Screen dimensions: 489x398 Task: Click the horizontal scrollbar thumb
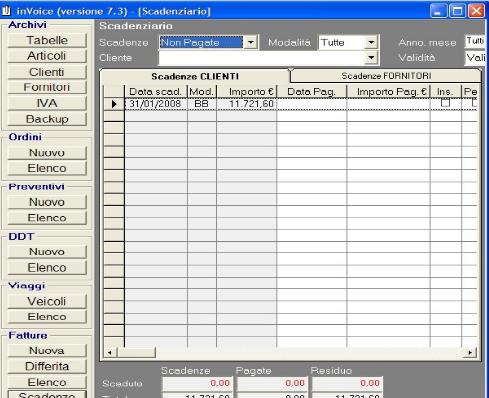pyautogui.click(x=136, y=352)
